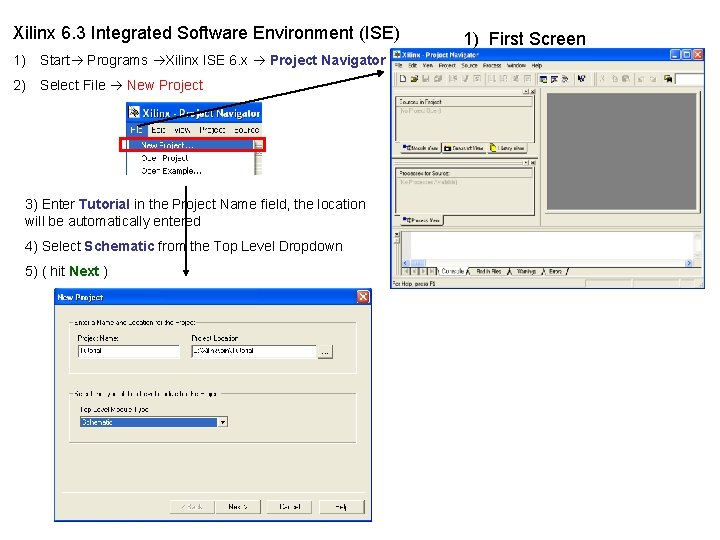Select the Process View tab
The width and height of the screenshot is (720, 540).
click(x=422, y=220)
